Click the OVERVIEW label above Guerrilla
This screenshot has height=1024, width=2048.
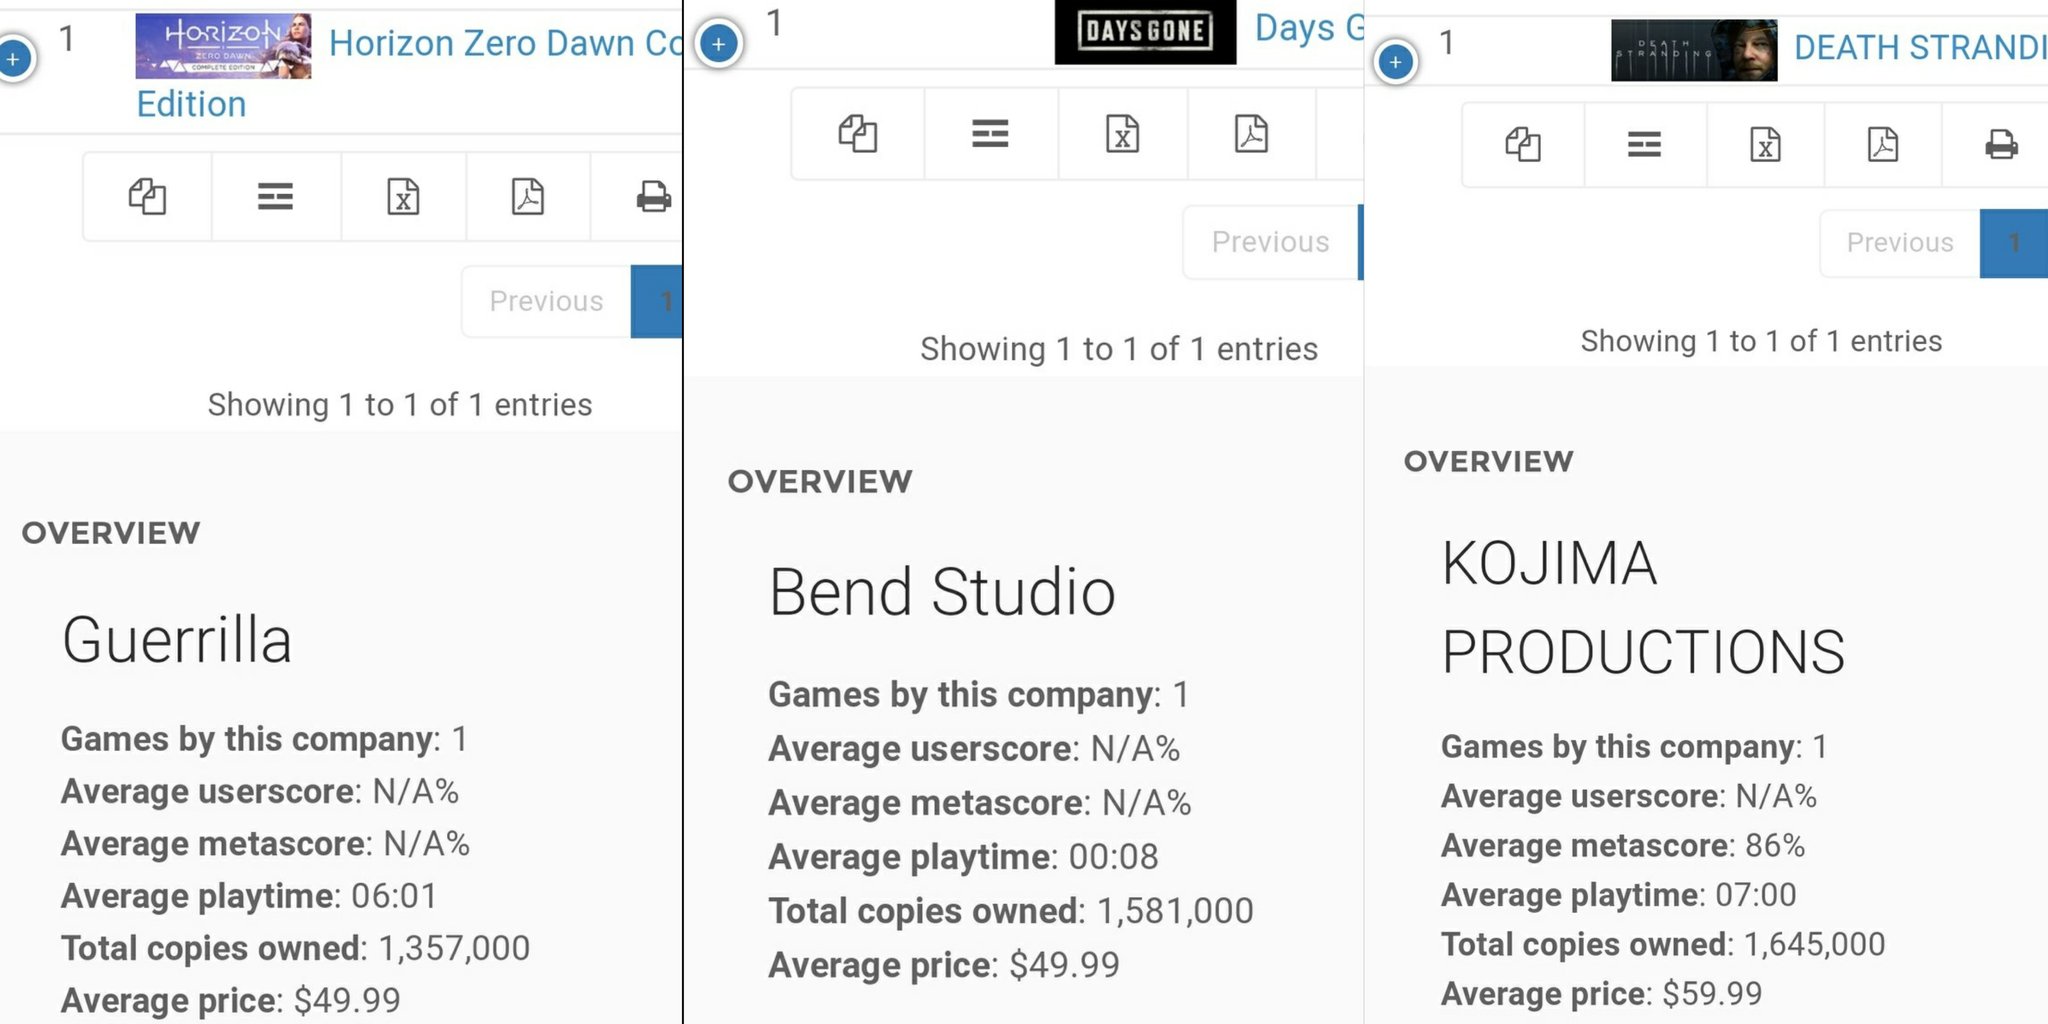tap(111, 533)
